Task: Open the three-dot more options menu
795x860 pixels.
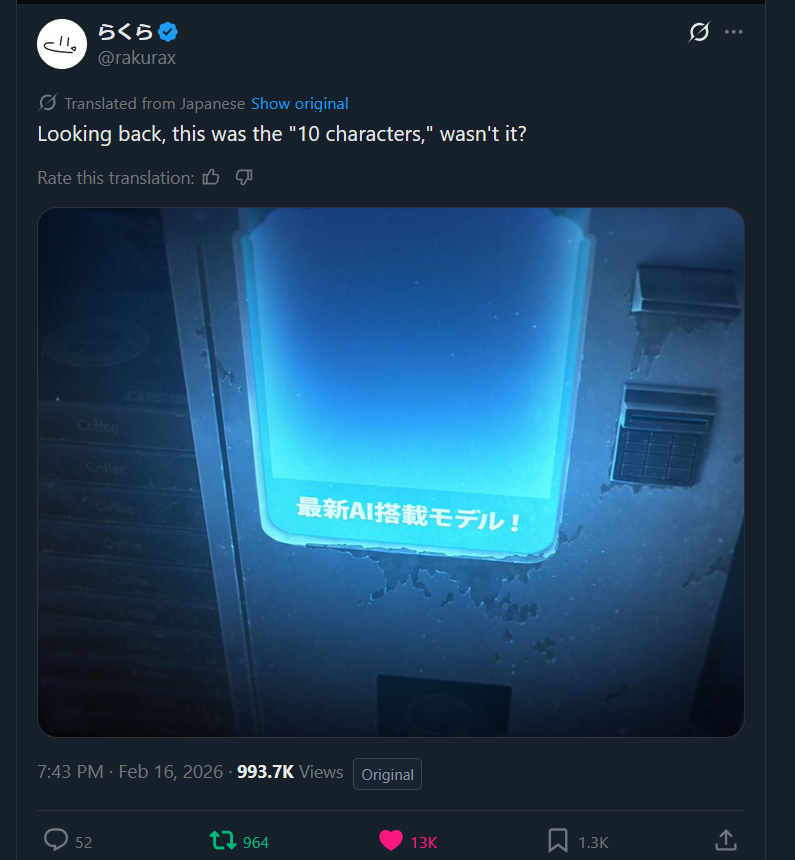Action: coord(734,32)
